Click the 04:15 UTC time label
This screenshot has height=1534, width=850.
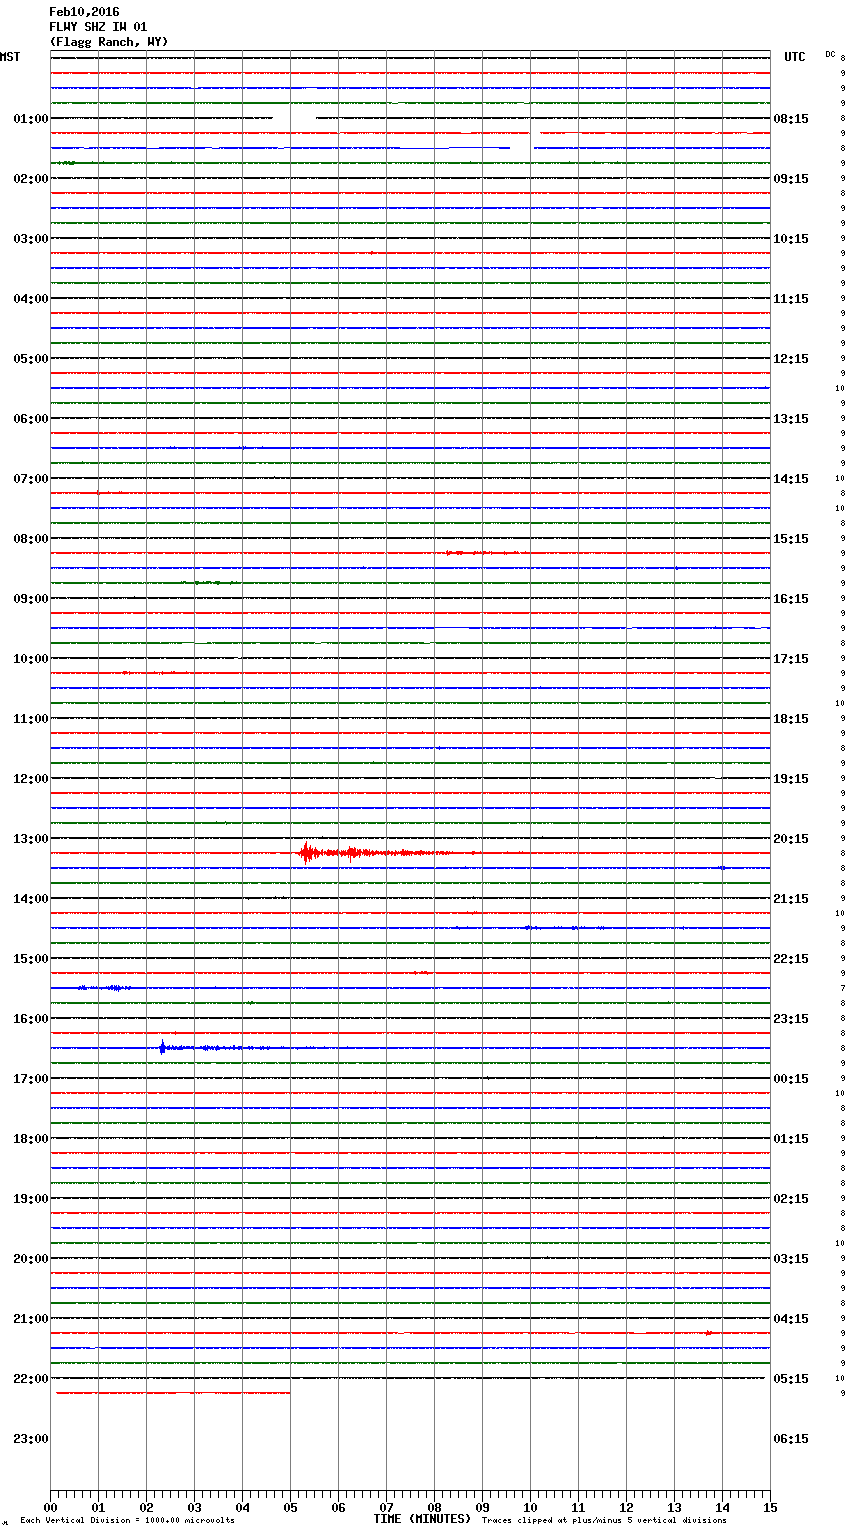click(x=791, y=1319)
